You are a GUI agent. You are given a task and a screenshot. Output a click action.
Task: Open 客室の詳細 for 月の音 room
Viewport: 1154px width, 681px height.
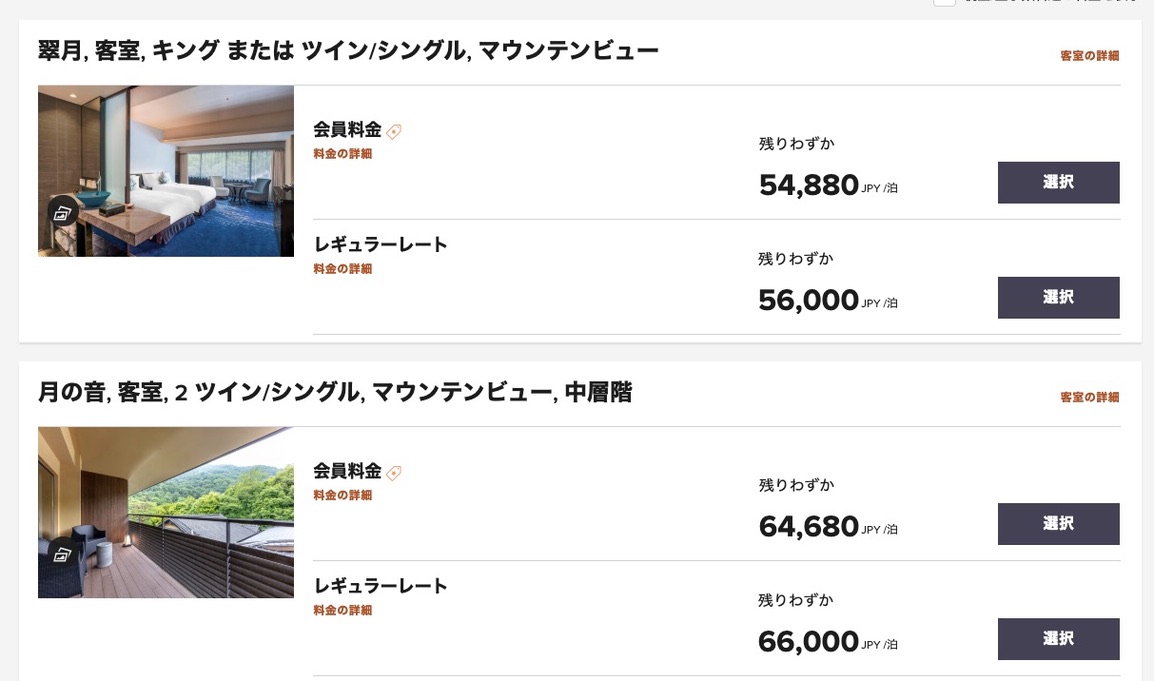(1089, 398)
